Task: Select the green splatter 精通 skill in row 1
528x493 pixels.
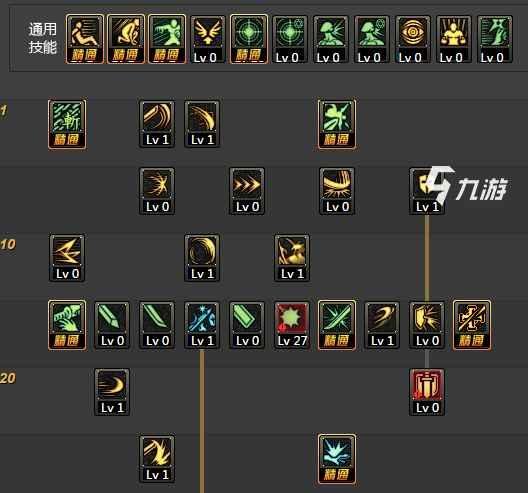Action: click(x=337, y=124)
